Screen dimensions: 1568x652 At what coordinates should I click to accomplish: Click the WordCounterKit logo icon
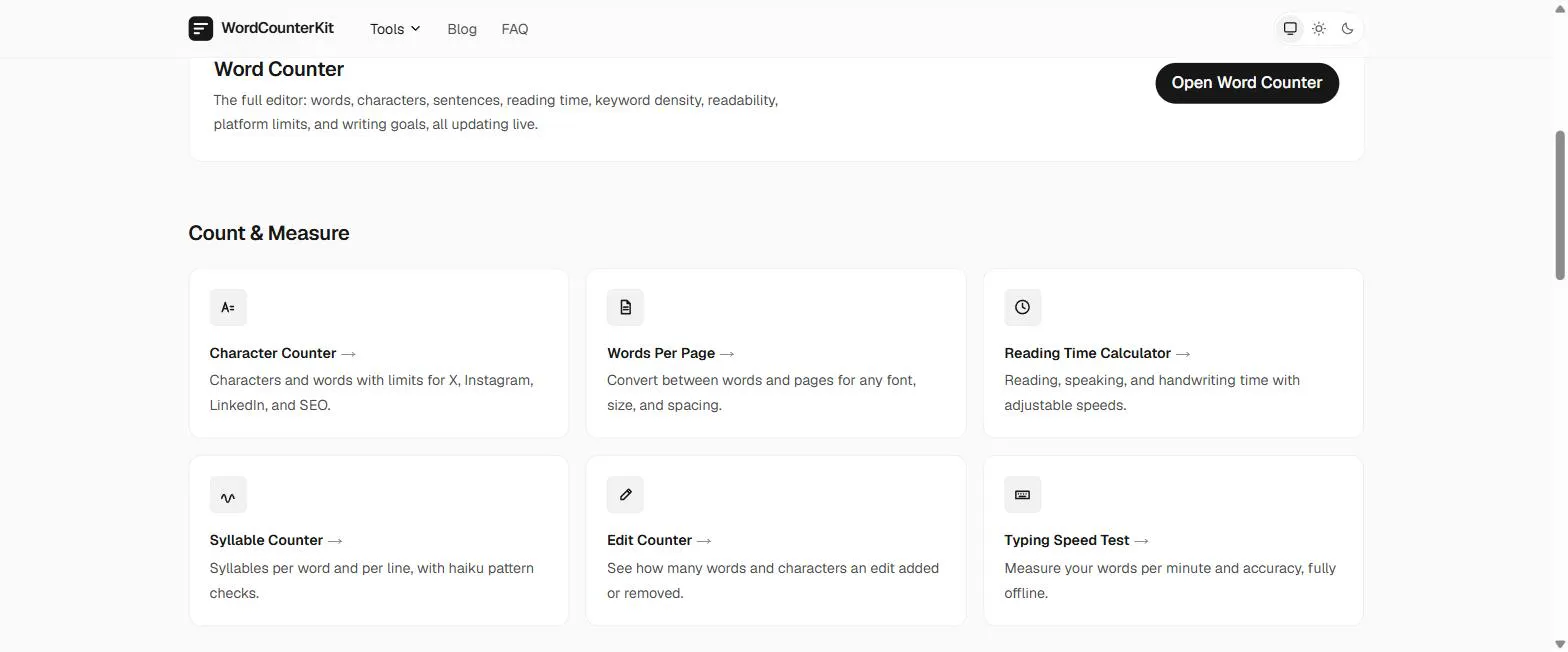(200, 28)
